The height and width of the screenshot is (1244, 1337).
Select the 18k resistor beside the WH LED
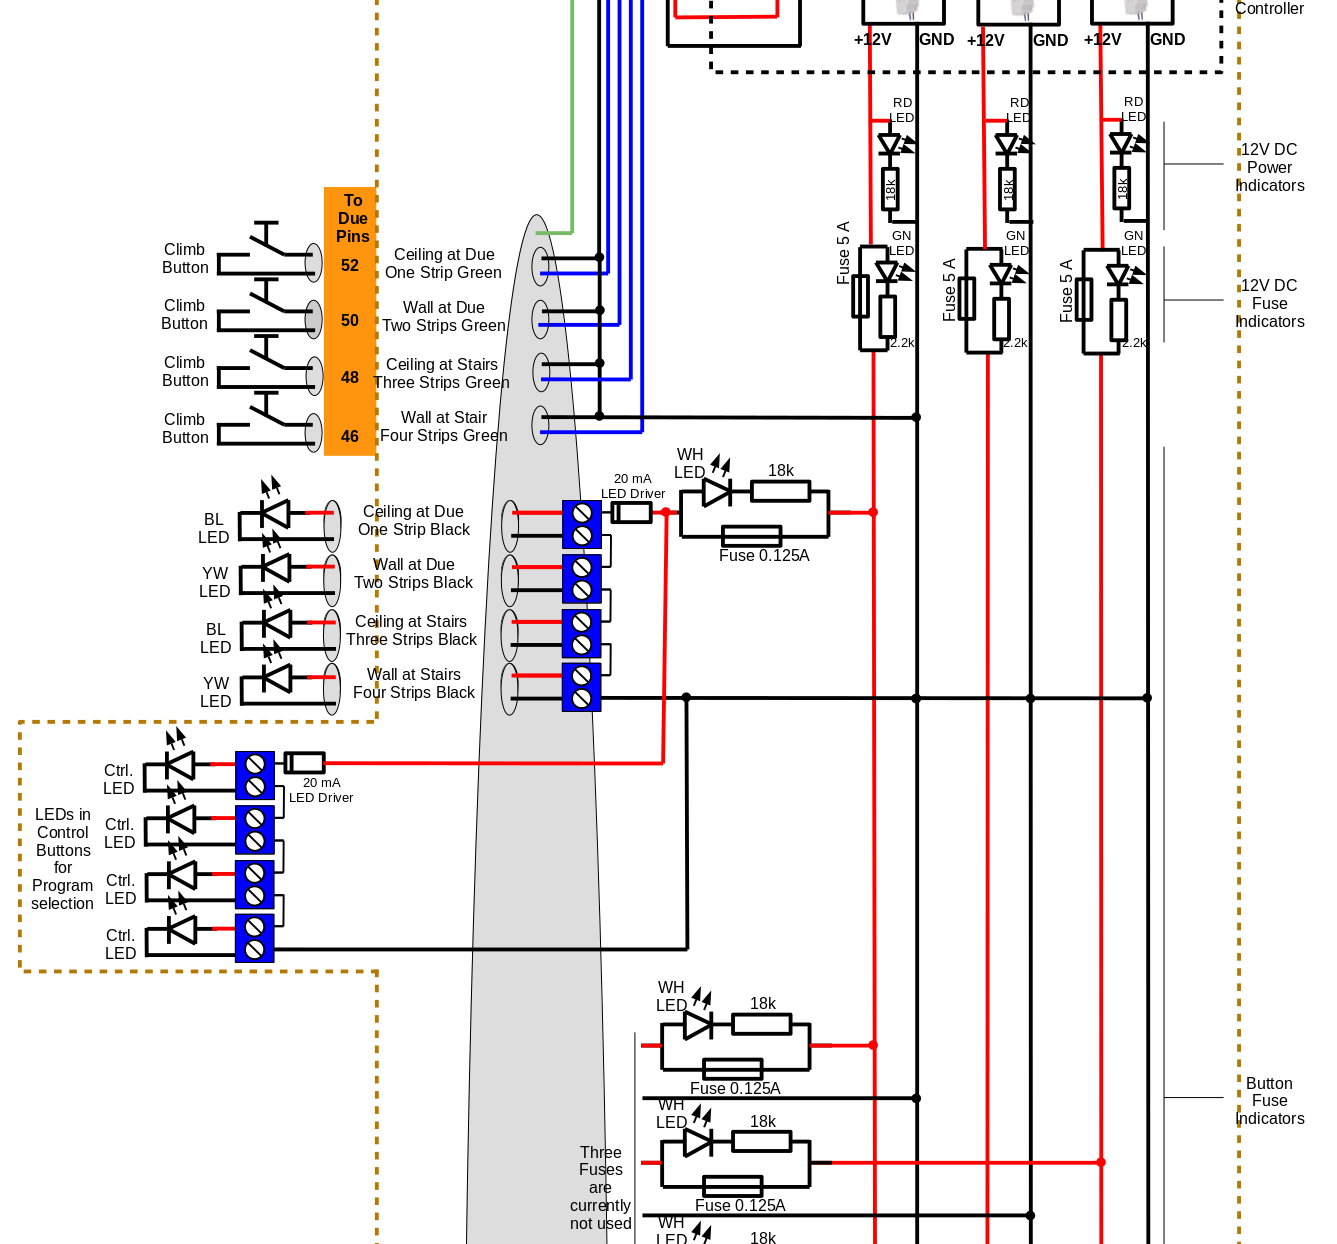(782, 490)
